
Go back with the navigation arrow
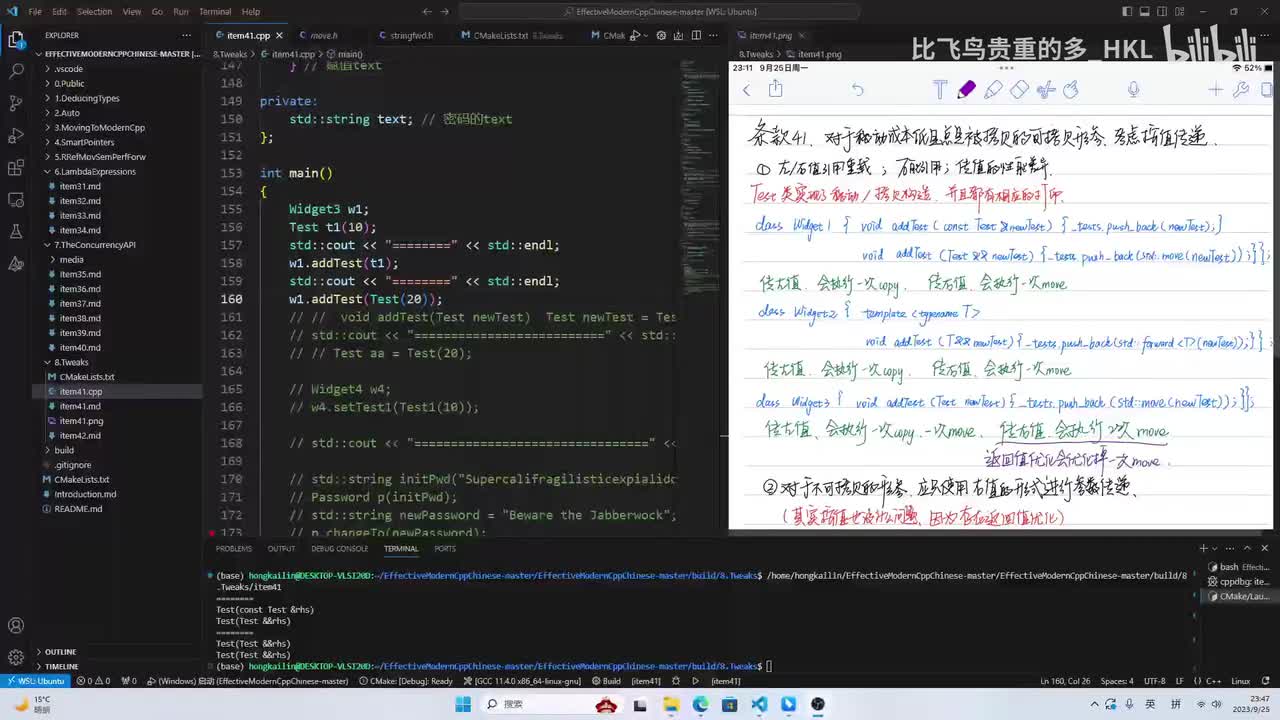click(427, 12)
